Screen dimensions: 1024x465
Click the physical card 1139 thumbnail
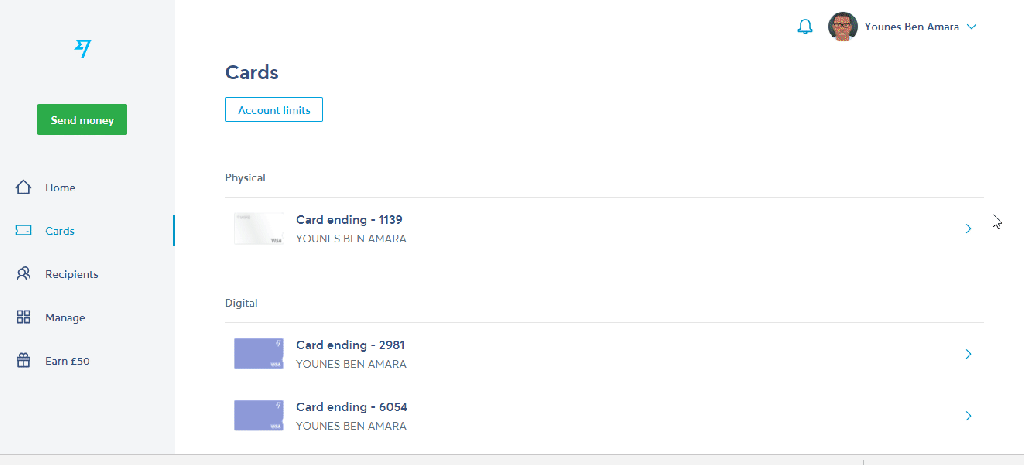click(x=258, y=229)
